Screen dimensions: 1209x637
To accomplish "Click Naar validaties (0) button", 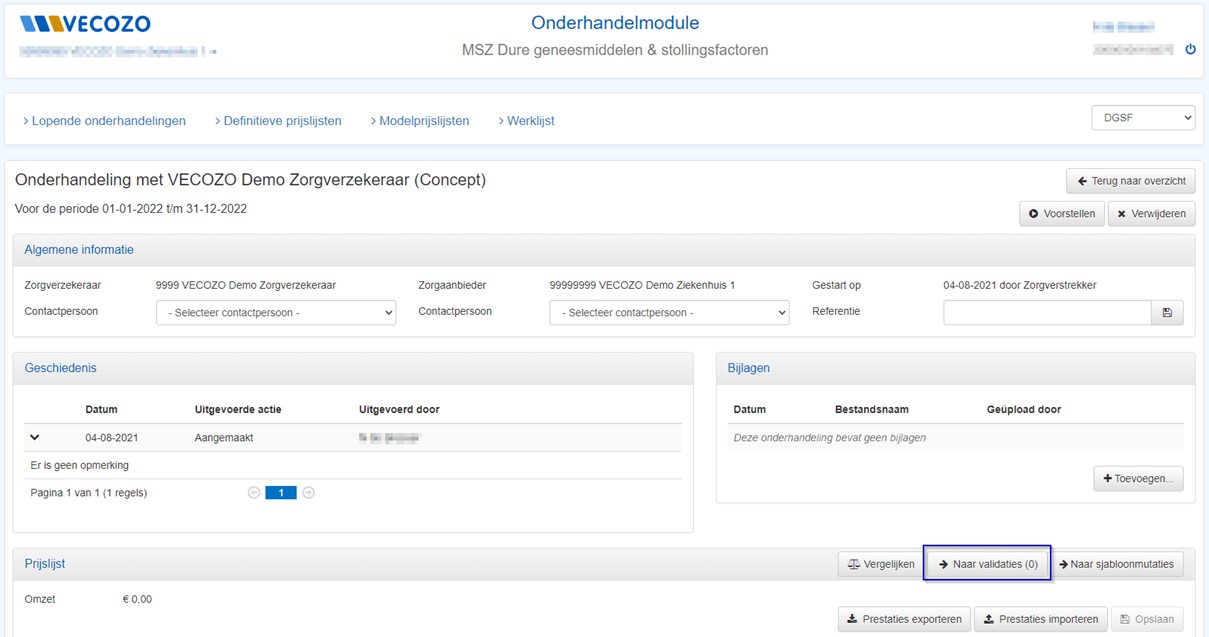I will pos(988,564).
